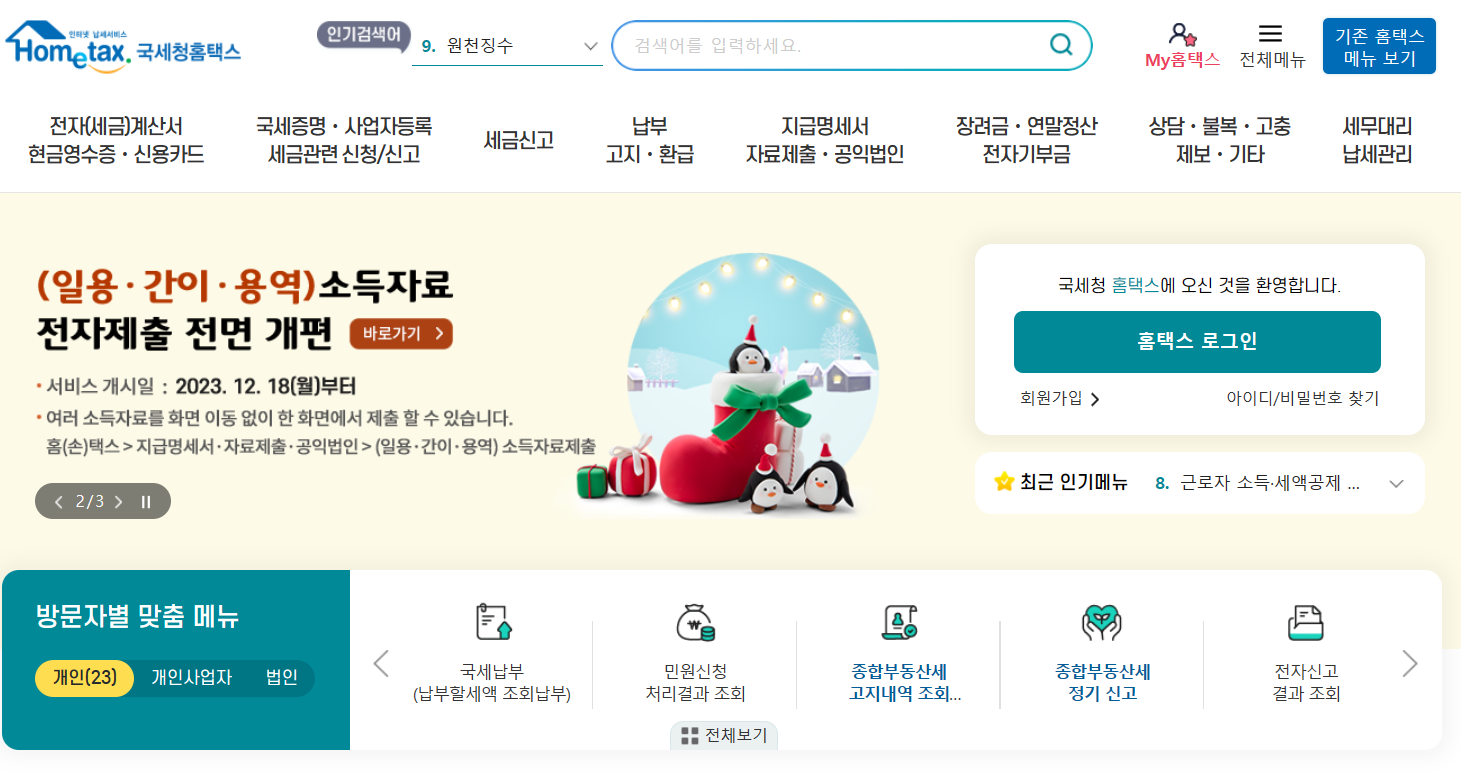Image resolution: width=1461 pixels, height=781 pixels.
Task: Click the 국세납부 document icon
Action: [x=493, y=622]
